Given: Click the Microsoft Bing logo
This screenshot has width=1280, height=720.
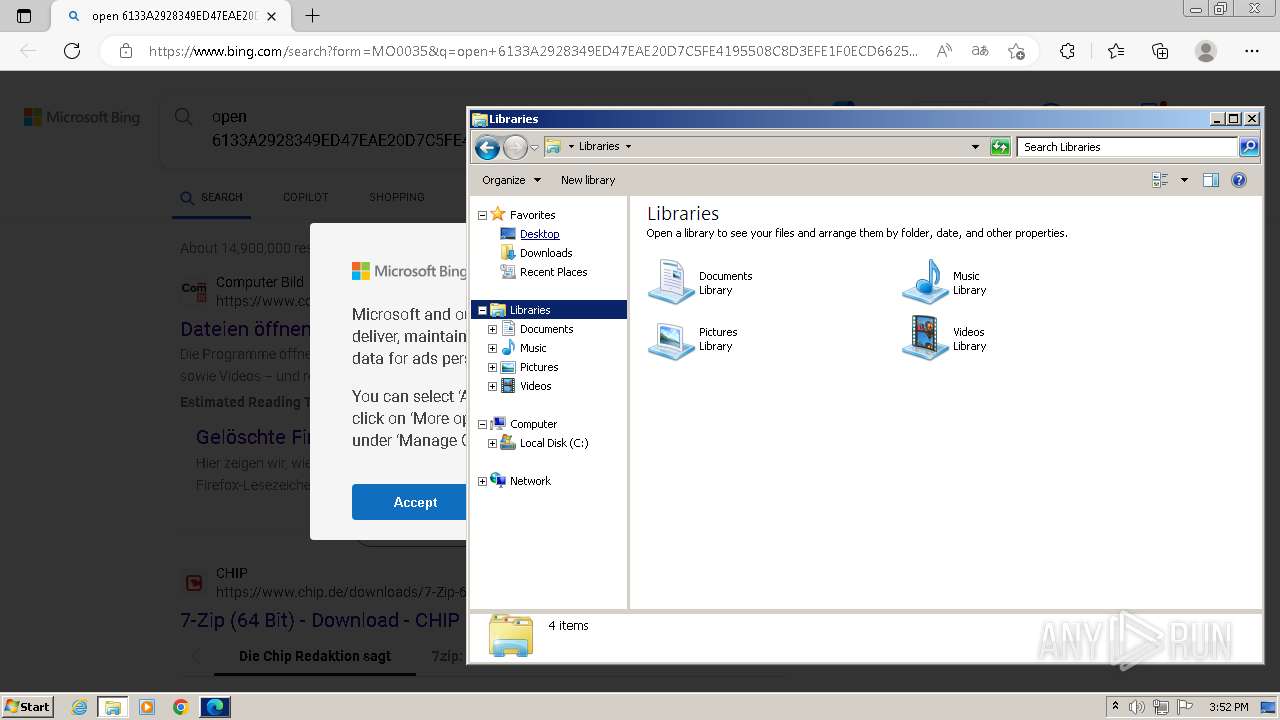Looking at the screenshot, I should 82,118.
